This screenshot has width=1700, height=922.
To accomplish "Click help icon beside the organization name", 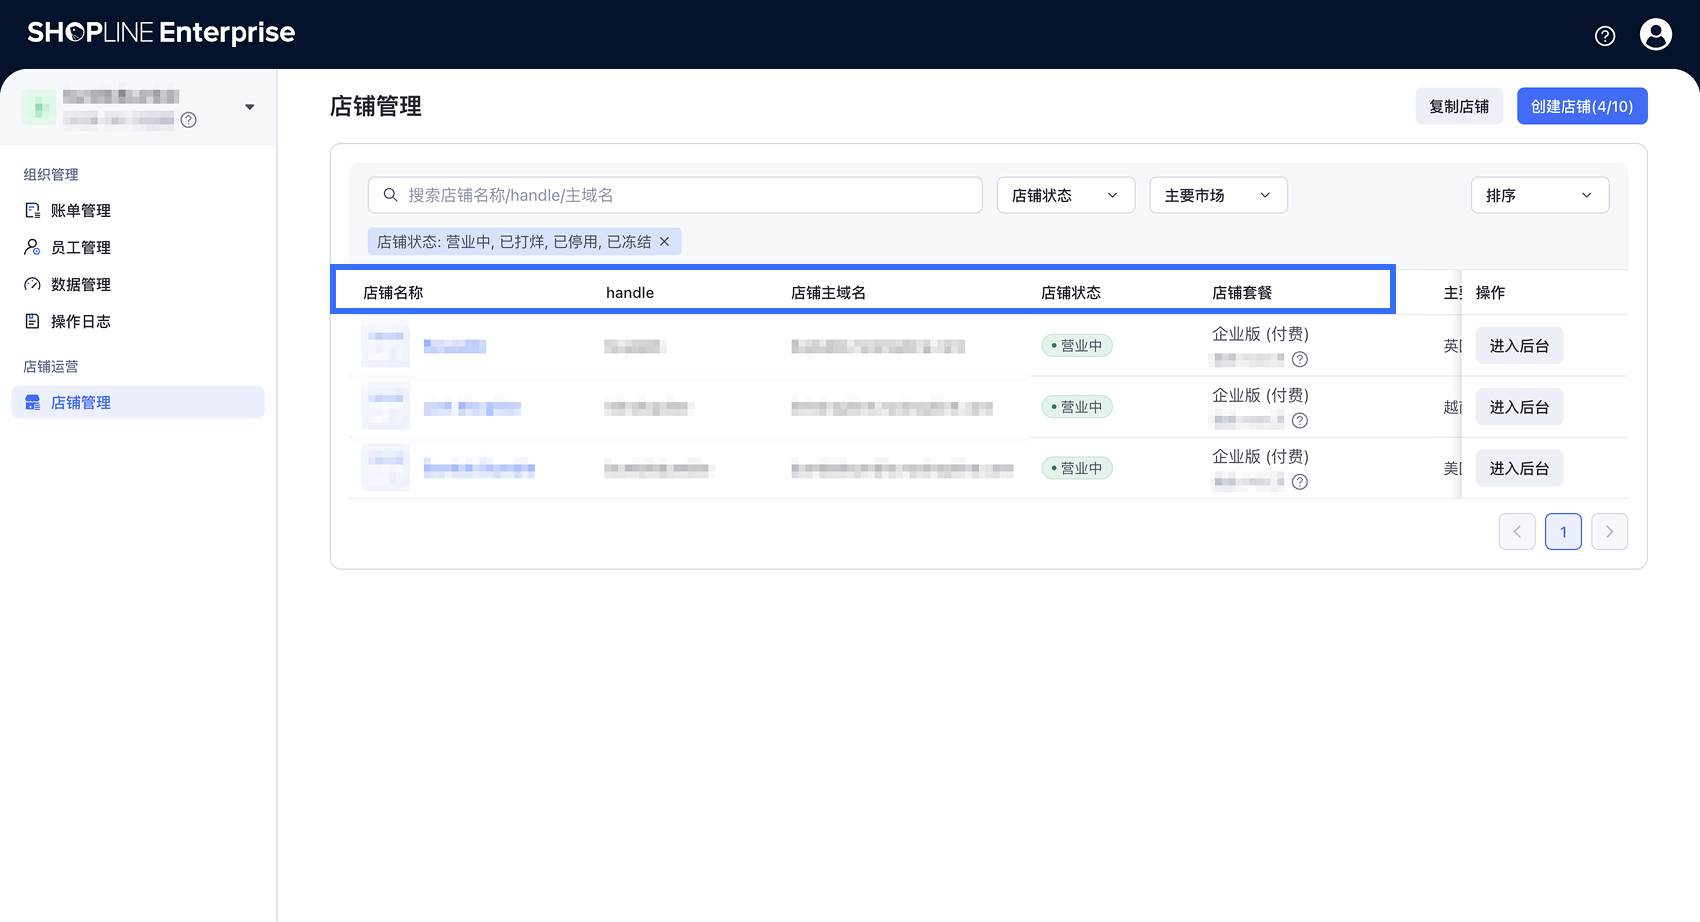I will click(188, 120).
